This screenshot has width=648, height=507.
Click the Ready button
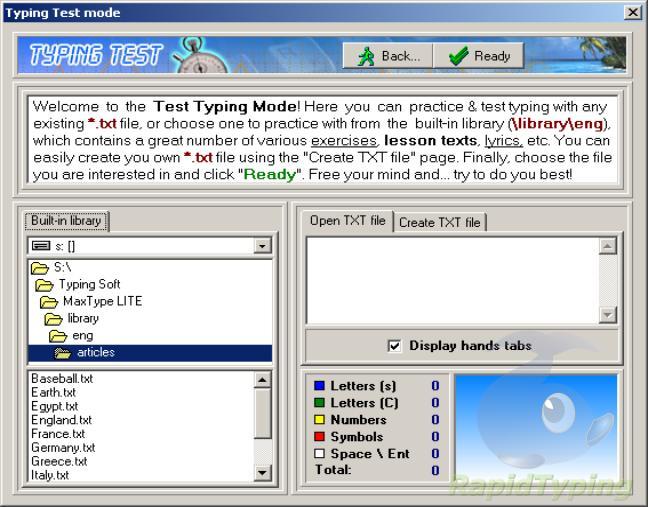(478, 56)
